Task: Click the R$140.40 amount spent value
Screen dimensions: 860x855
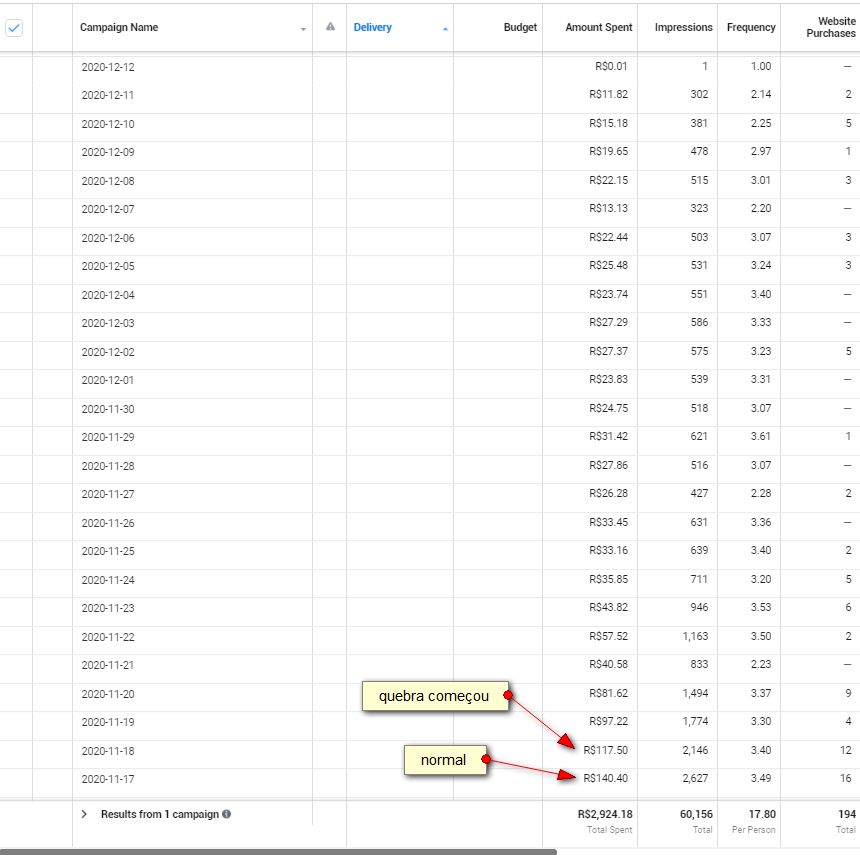Action: (606, 778)
